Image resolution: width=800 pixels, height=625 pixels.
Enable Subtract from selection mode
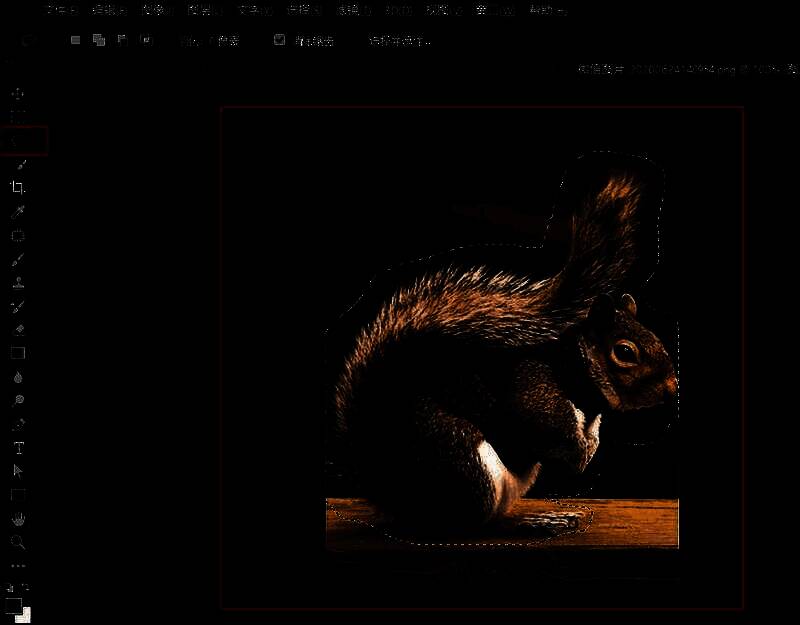point(121,40)
